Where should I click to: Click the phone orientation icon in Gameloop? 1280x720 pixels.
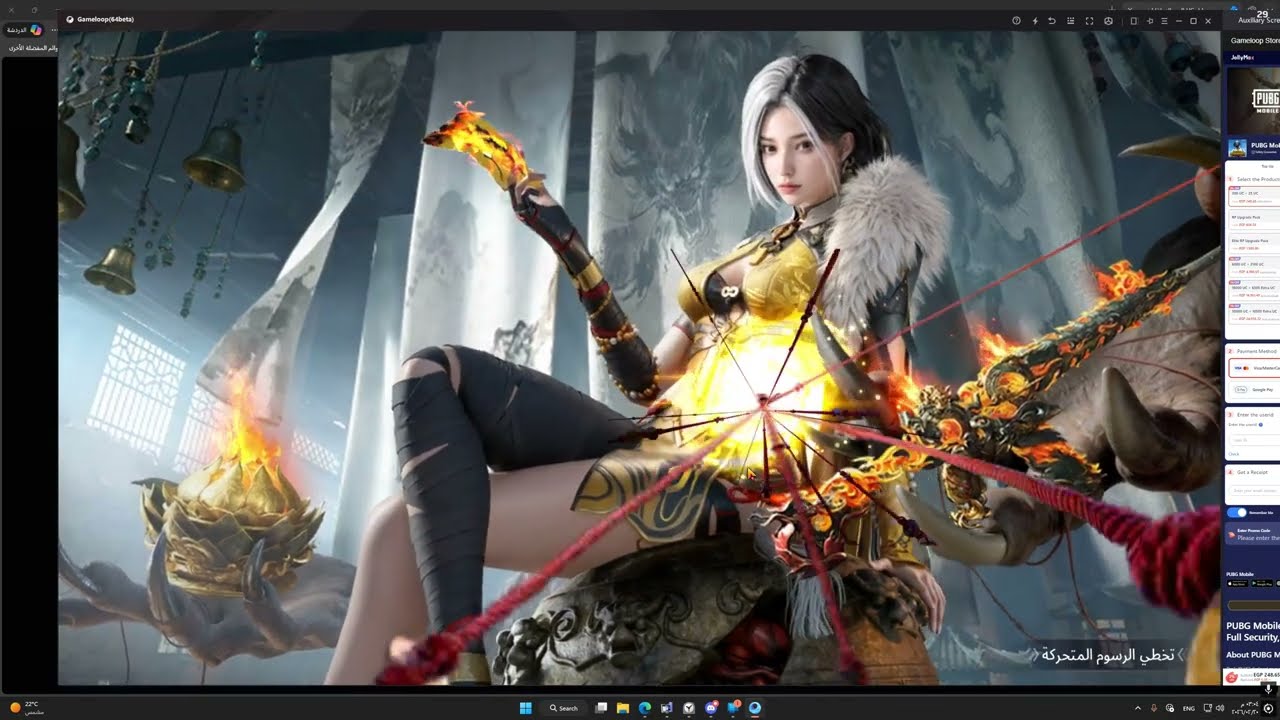click(x=1134, y=20)
